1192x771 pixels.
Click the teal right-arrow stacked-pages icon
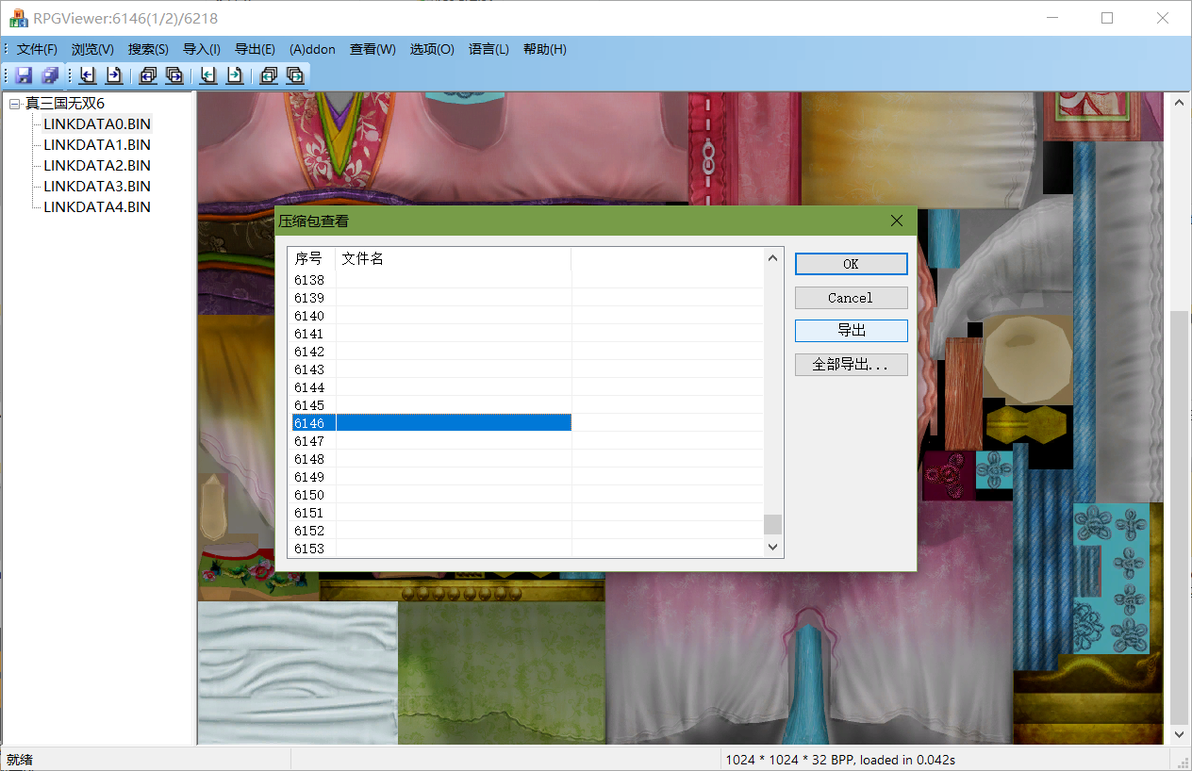[x=295, y=75]
